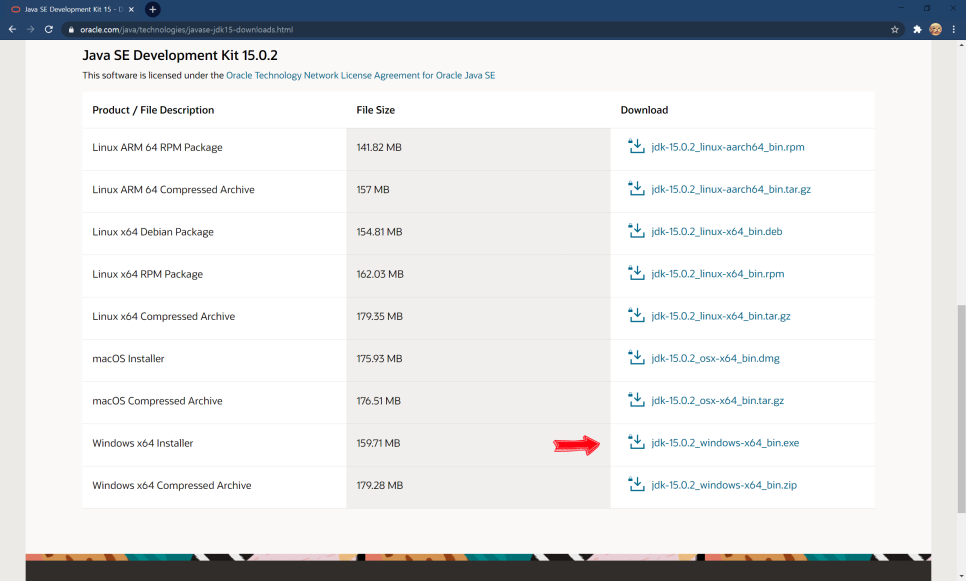
Task: Download jdk-15.0.2_linux-x64_bin.tar.gz
Action: [721, 315]
